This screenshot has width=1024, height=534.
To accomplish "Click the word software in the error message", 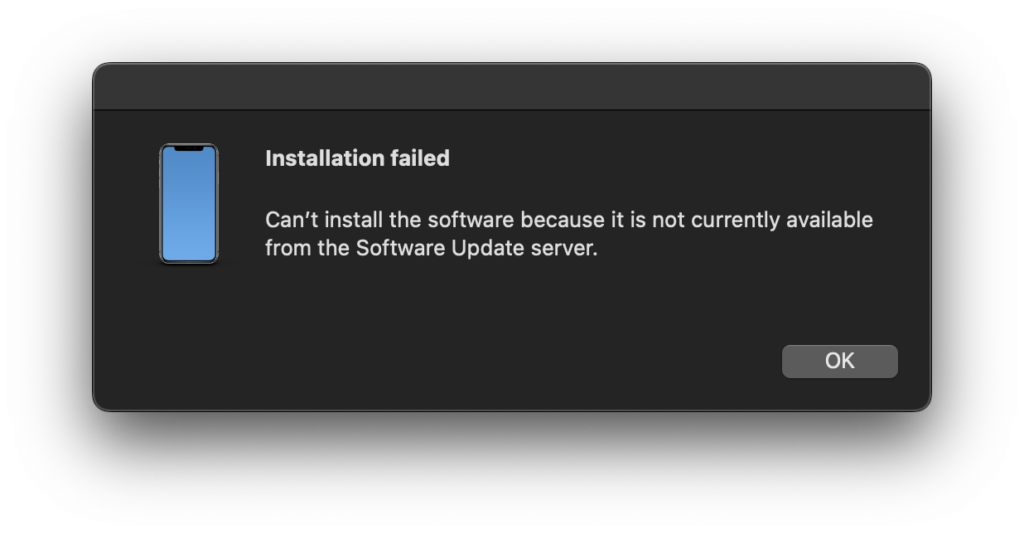I will (x=471, y=220).
